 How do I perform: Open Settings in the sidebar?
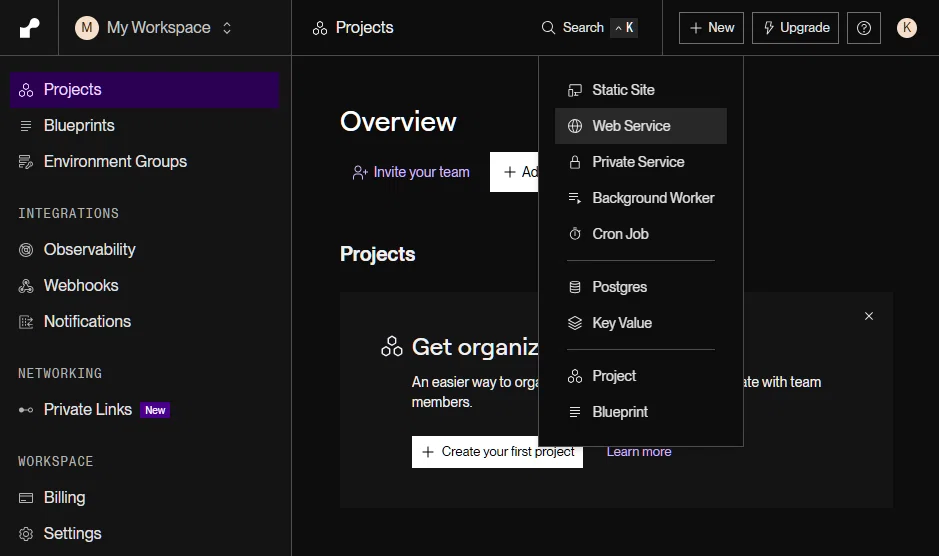(x=144, y=534)
